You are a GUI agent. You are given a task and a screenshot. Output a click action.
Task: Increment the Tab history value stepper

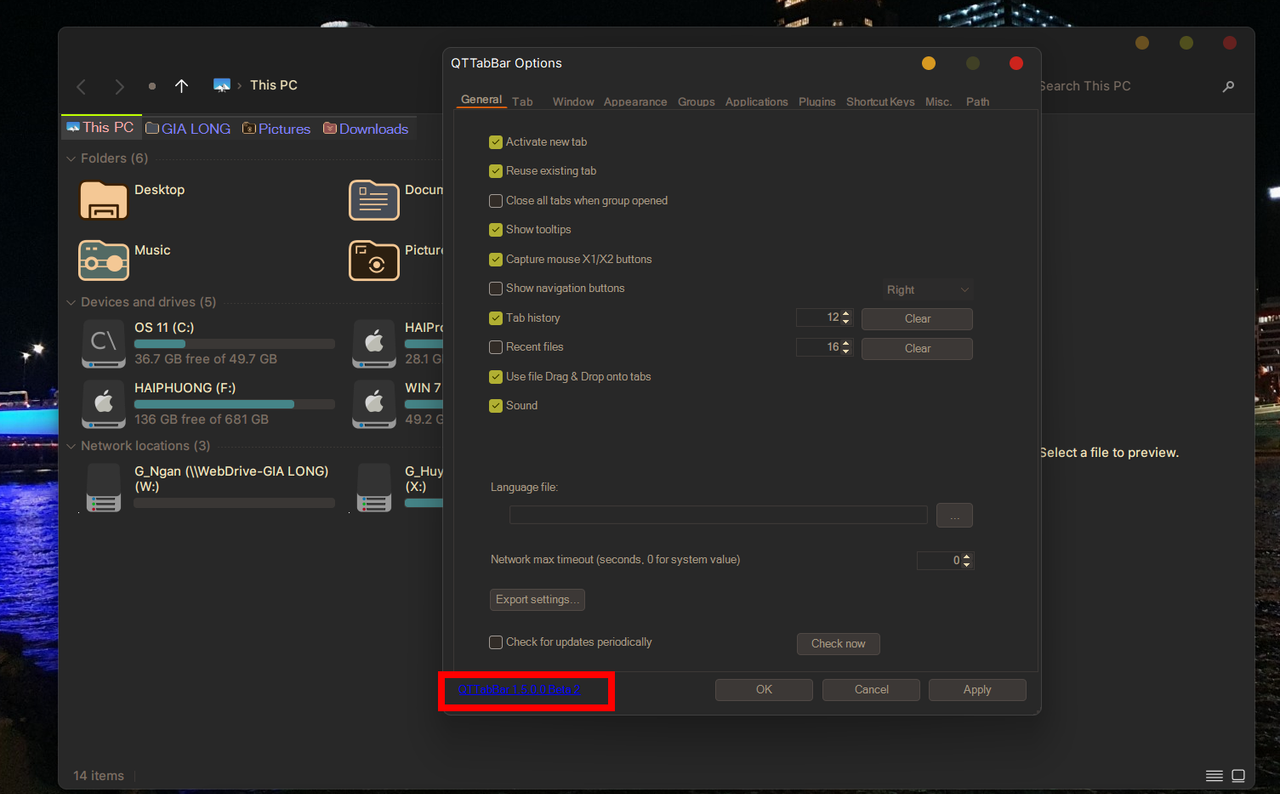(x=845, y=313)
